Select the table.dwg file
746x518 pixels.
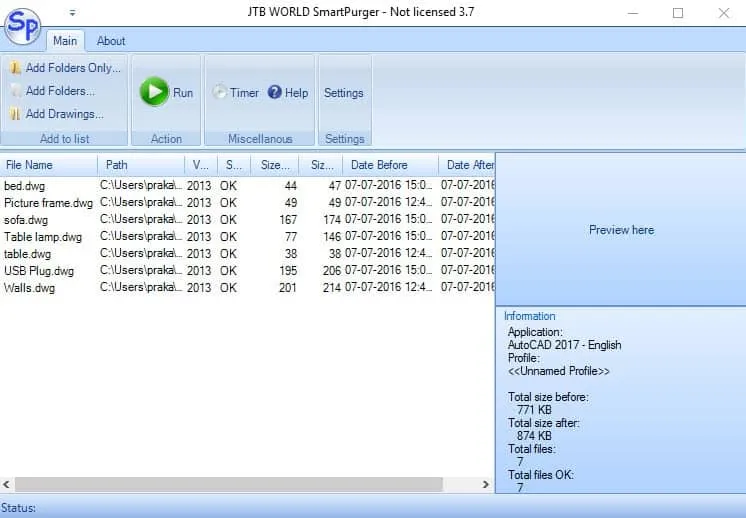(28, 254)
